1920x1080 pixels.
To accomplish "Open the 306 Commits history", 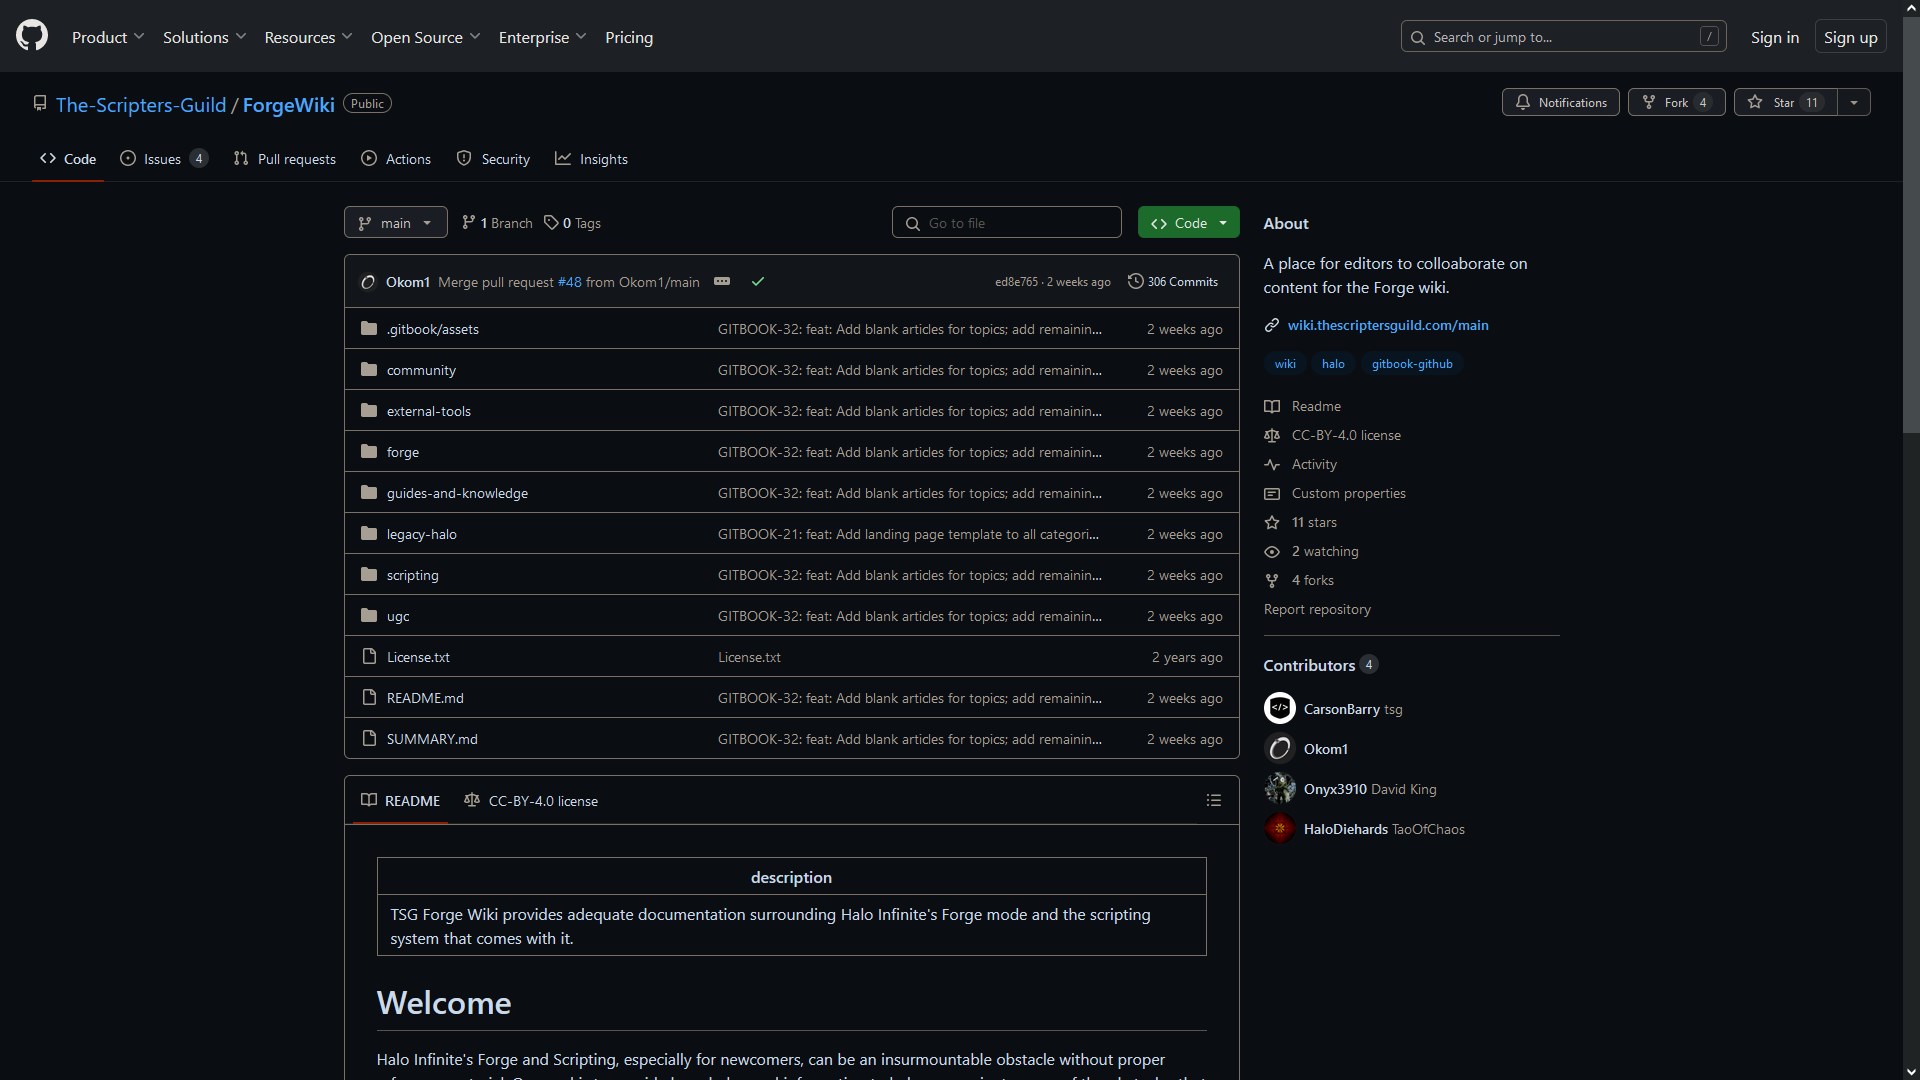I will point(1172,281).
